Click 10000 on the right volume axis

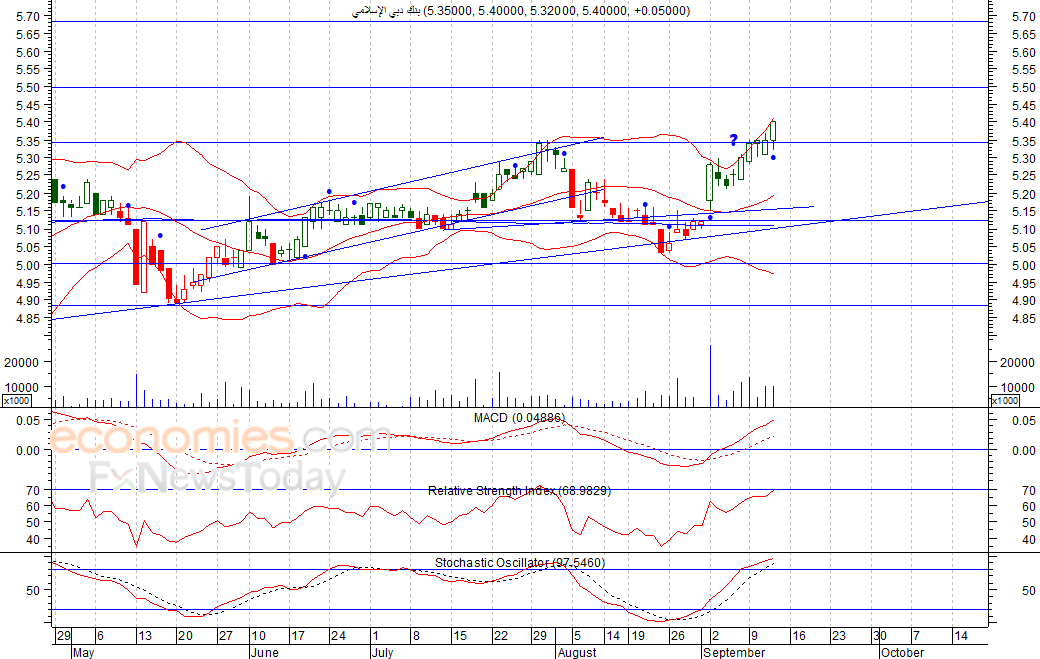click(1017, 387)
